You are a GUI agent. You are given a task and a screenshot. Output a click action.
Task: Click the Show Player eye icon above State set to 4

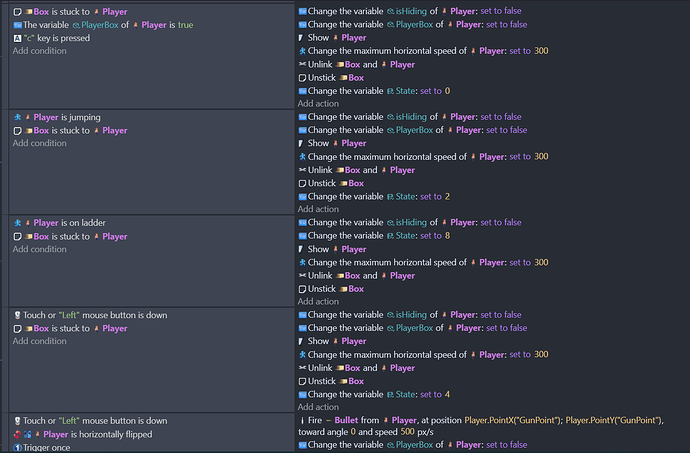click(303, 341)
